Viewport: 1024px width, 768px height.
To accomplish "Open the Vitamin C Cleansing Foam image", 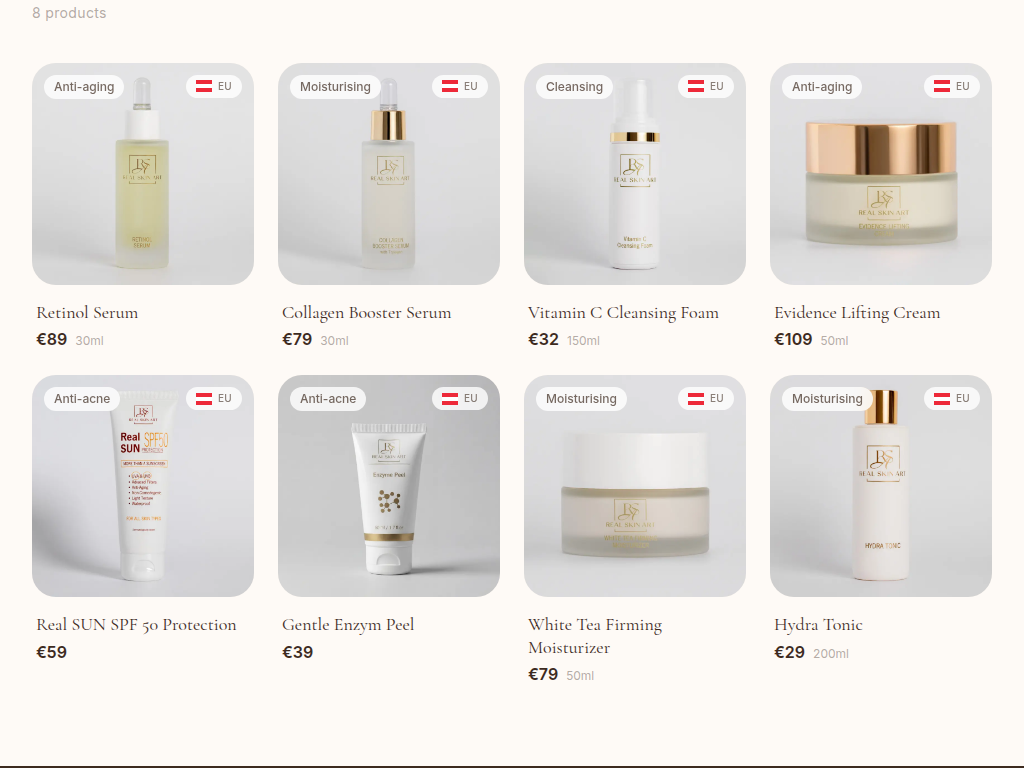I will pos(635,174).
